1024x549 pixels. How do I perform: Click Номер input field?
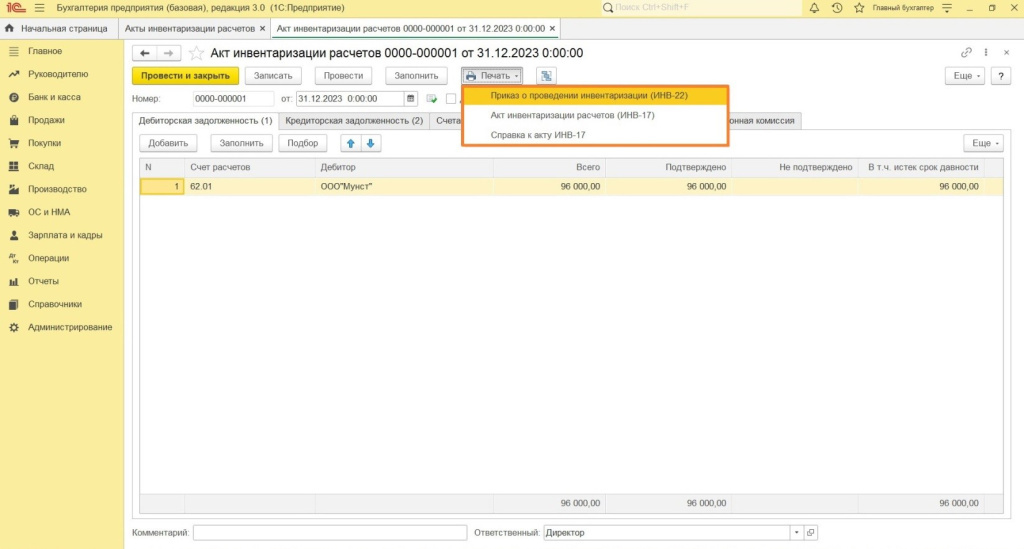point(233,99)
